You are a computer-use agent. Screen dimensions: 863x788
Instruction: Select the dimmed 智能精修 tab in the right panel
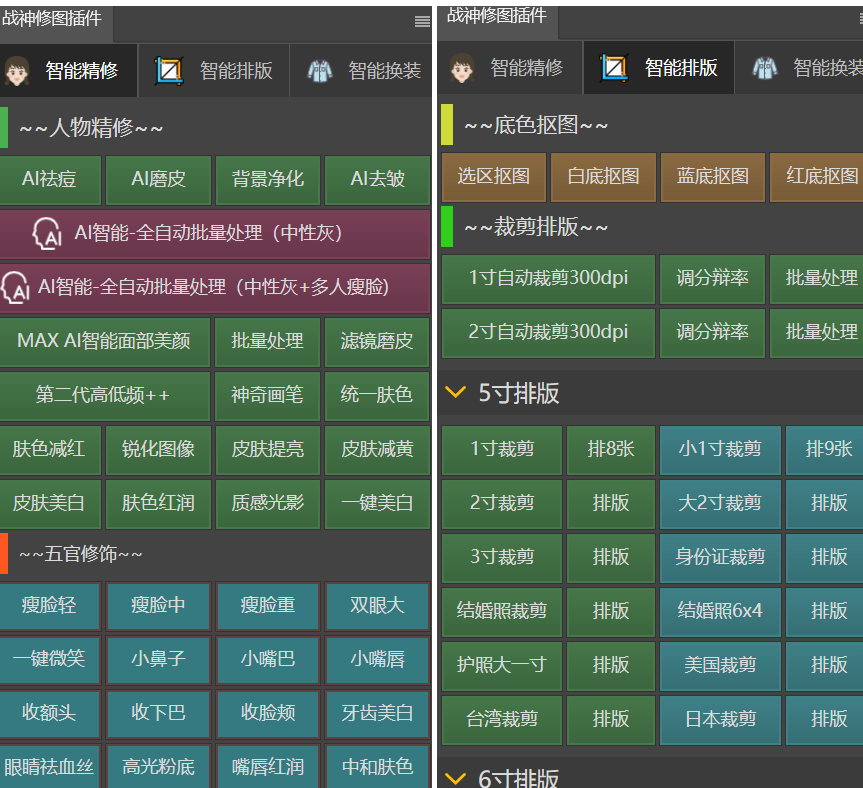coord(526,68)
